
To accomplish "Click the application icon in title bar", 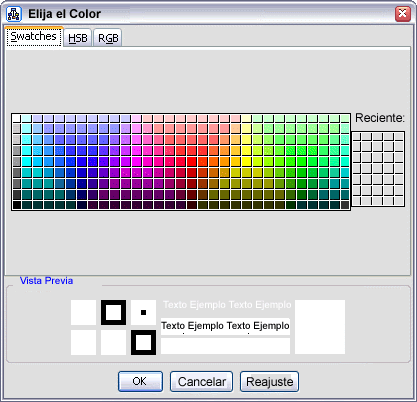I will click(14, 14).
